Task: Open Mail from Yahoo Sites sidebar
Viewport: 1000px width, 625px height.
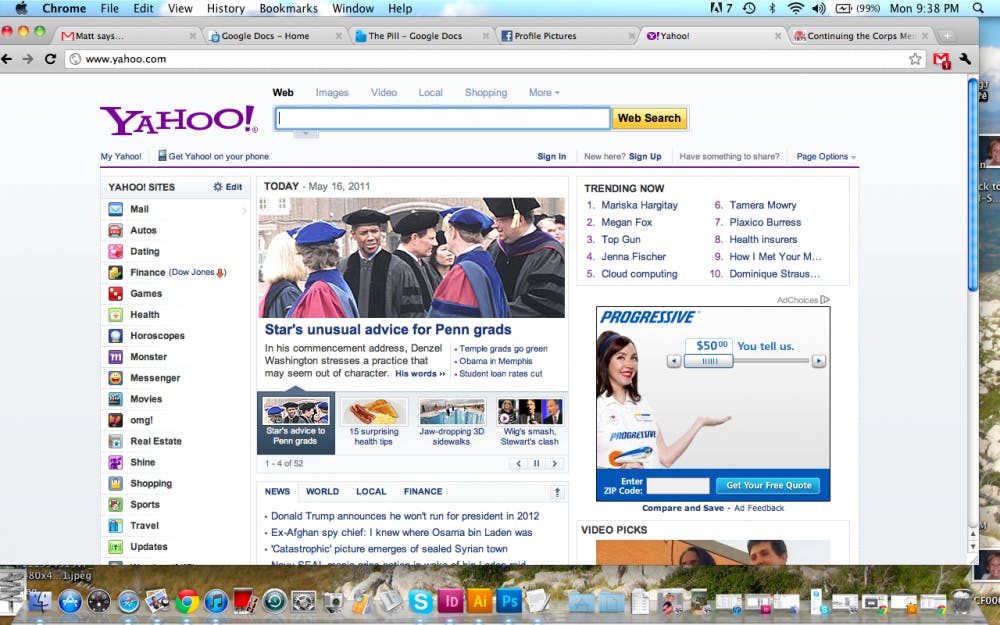Action: (x=139, y=209)
